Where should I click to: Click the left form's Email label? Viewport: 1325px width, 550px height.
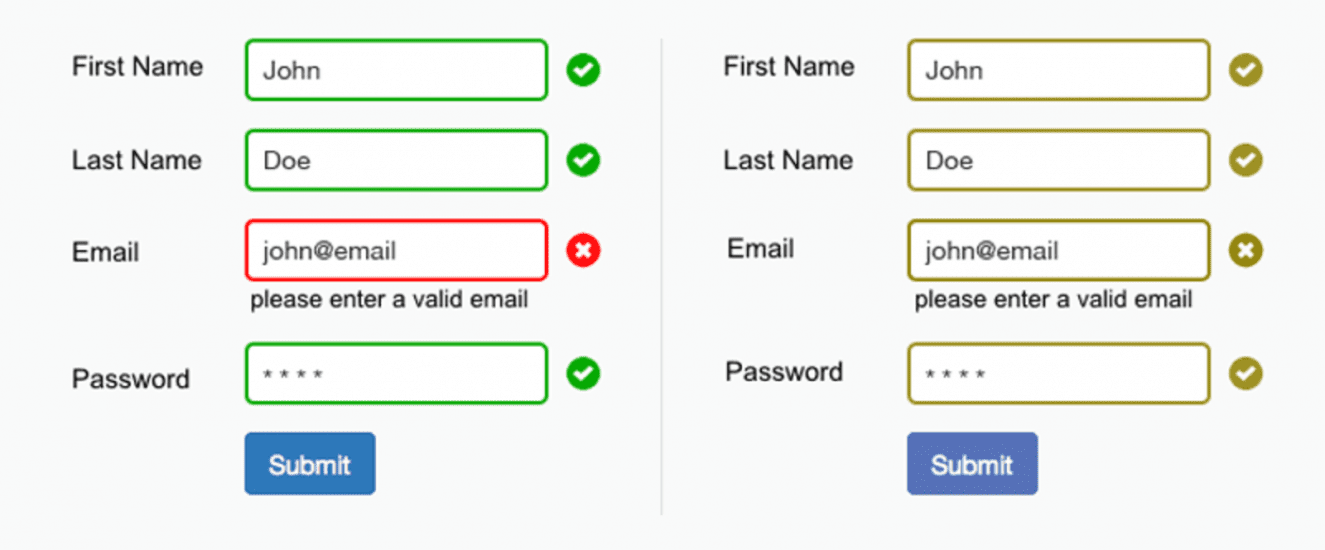(x=105, y=252)
